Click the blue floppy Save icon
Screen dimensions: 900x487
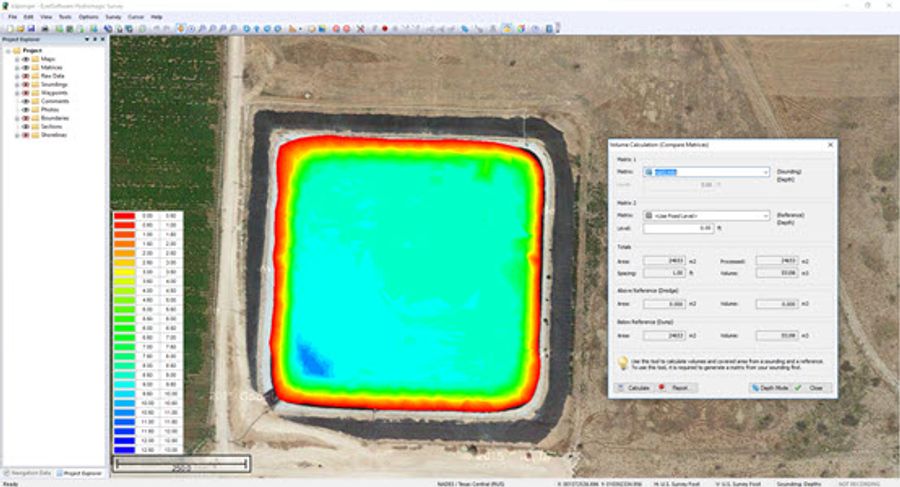30,28
